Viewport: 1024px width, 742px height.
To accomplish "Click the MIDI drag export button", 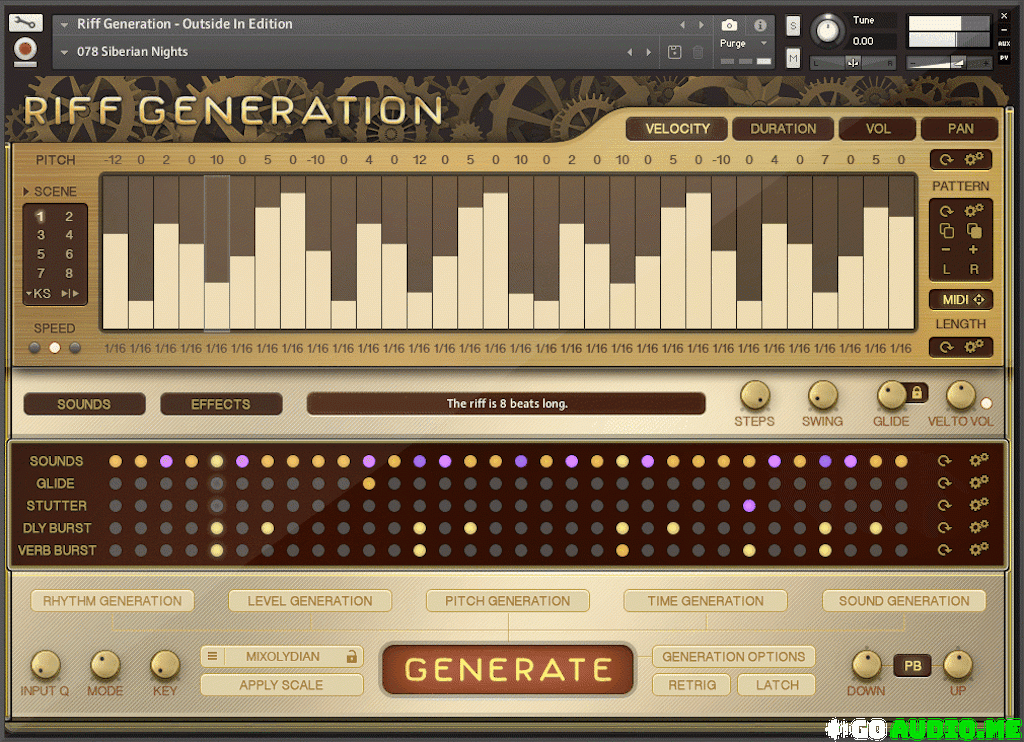I will click(962, 299).
